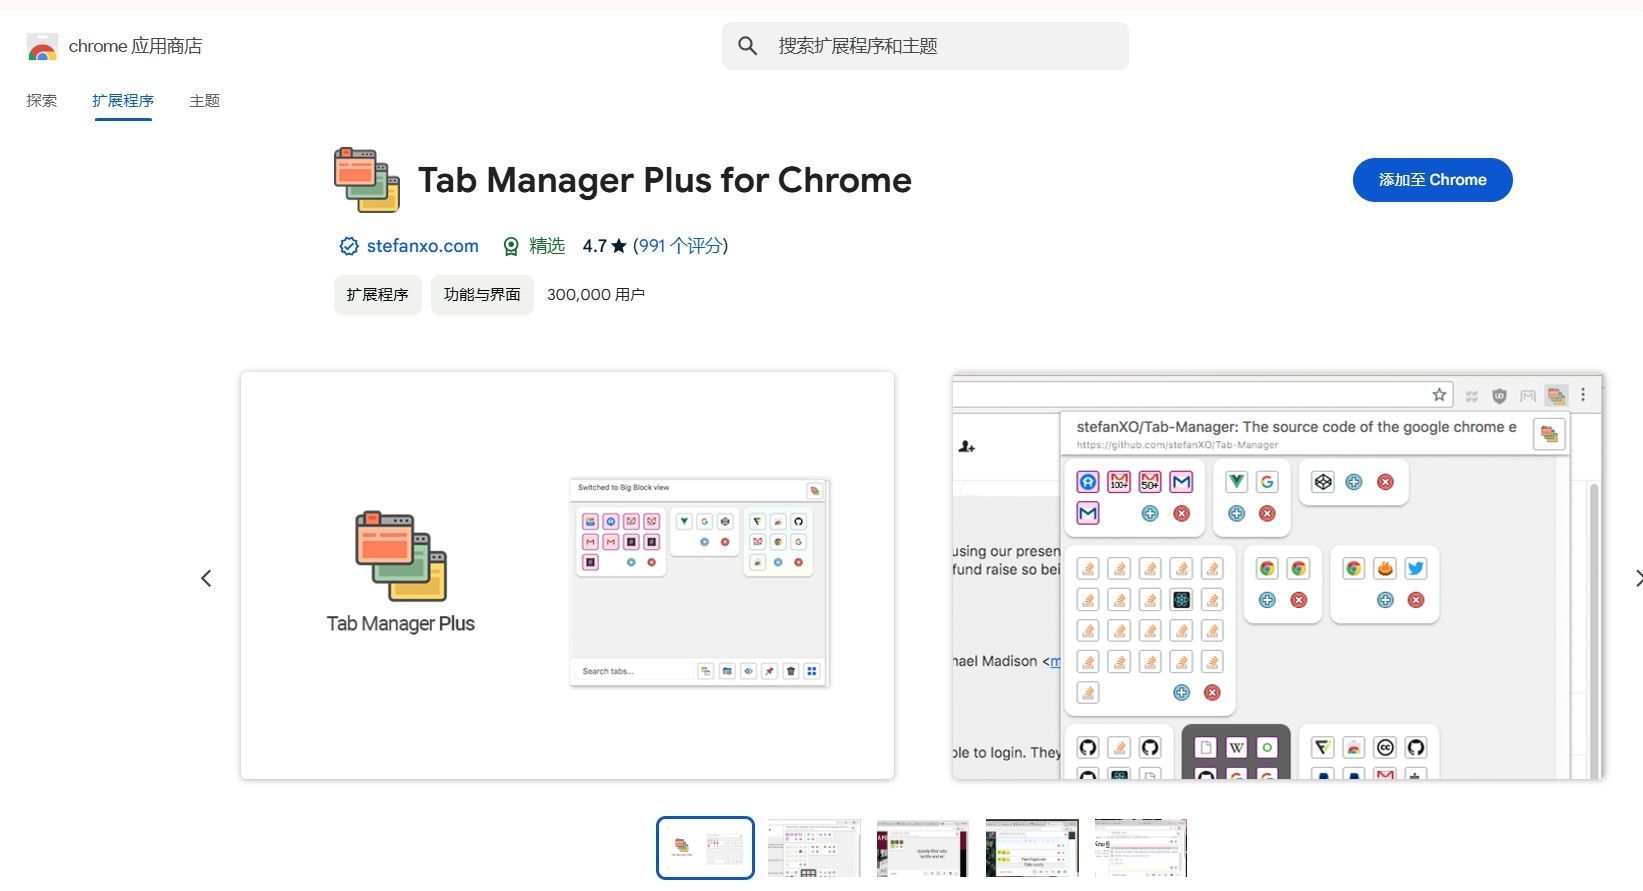Image resolution: width=1643 pixels, height=891 pixels.
Task: Select the third carousel thumbnail
Action: click(923, 848)
